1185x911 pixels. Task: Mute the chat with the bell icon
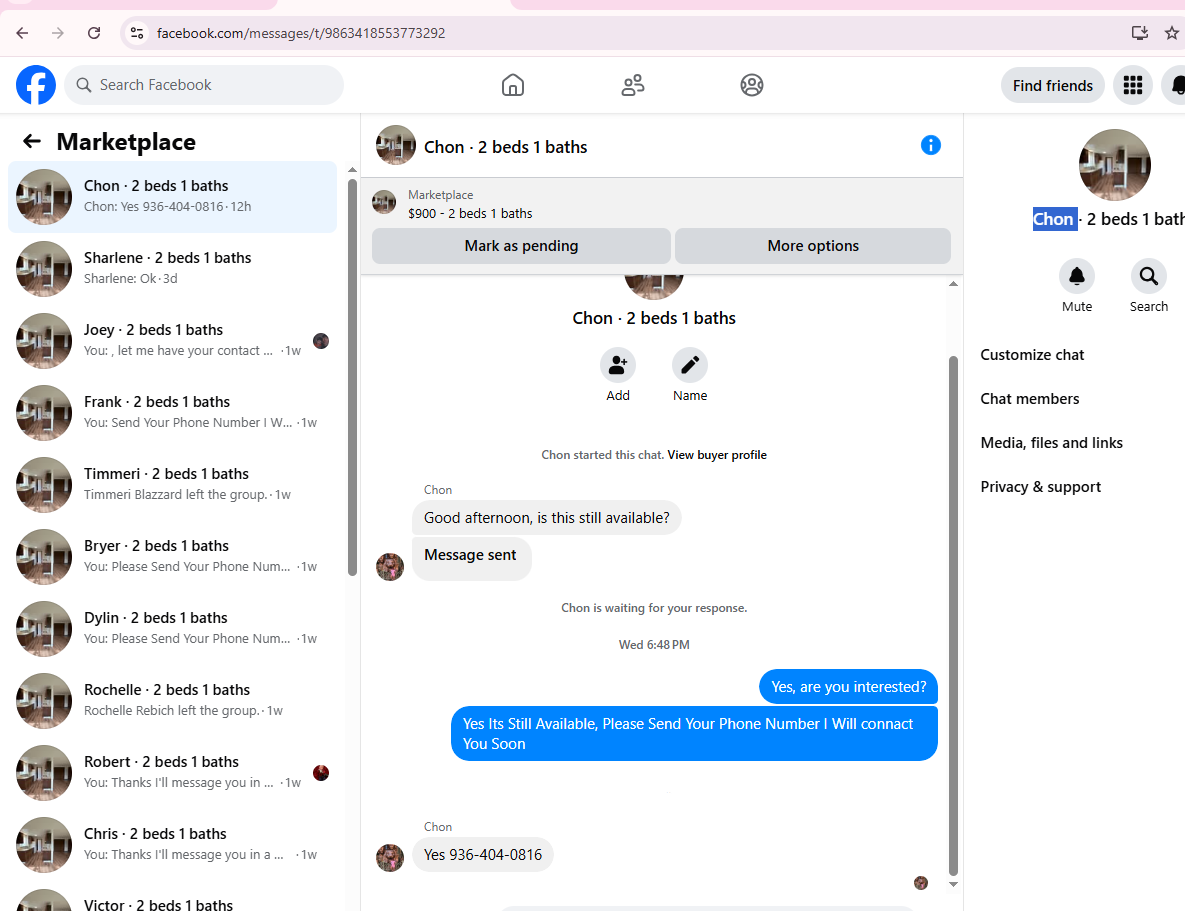click(1076, 276)
